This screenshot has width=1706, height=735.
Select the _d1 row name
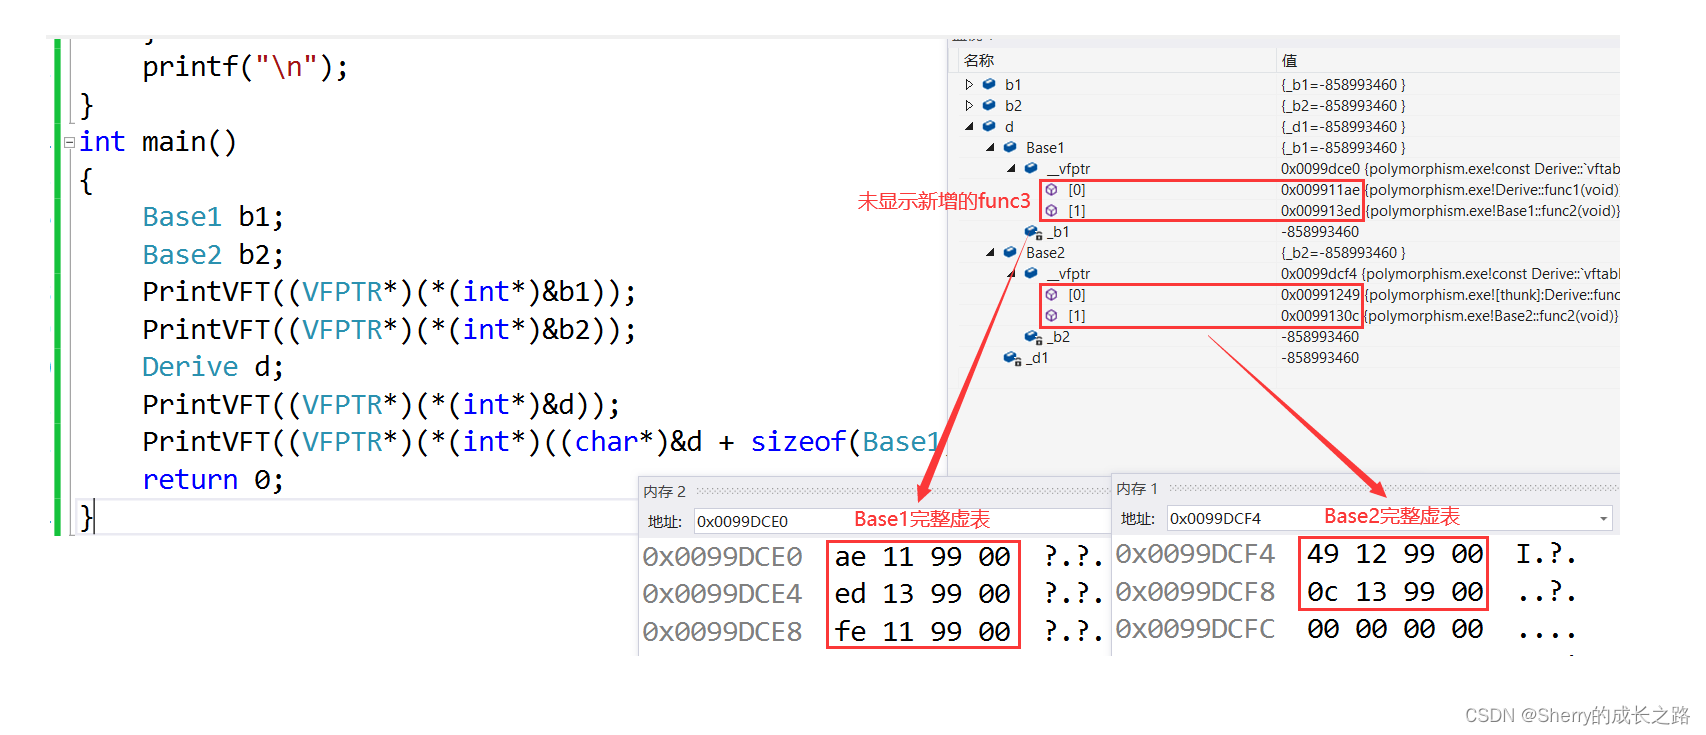(x=1037, y=358)
